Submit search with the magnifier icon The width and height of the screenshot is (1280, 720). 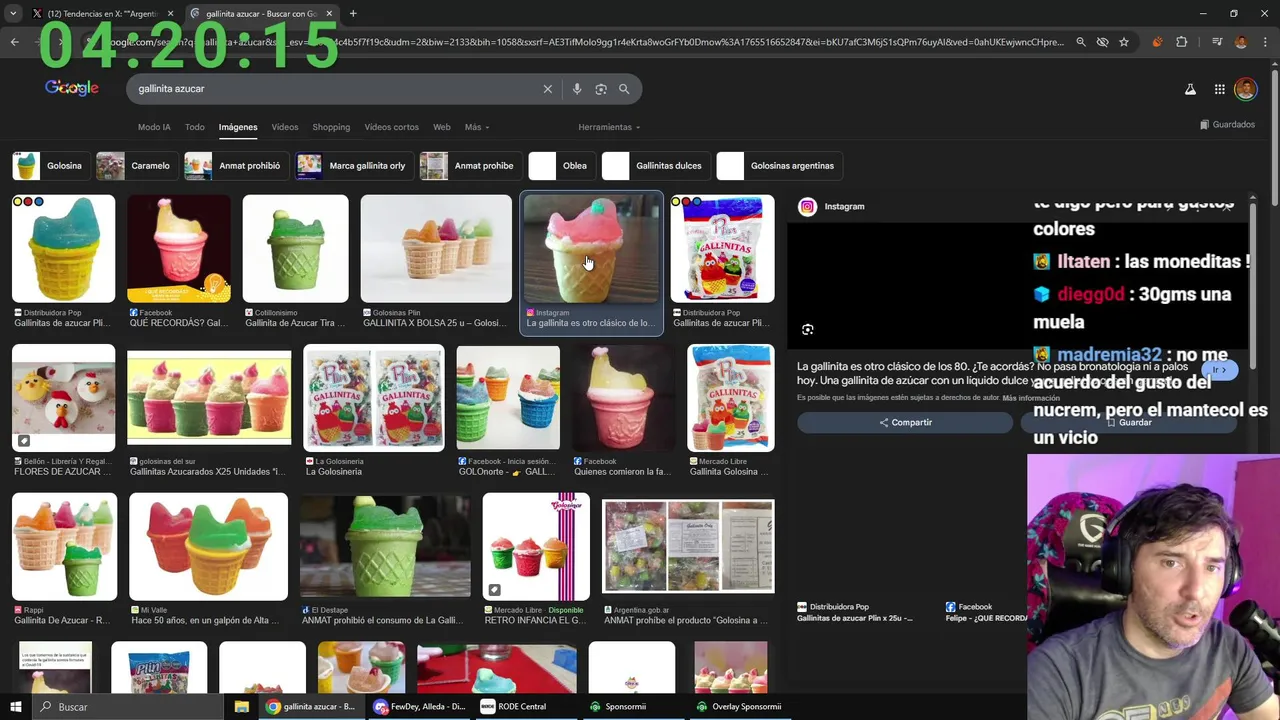click(x=624, y=89)
